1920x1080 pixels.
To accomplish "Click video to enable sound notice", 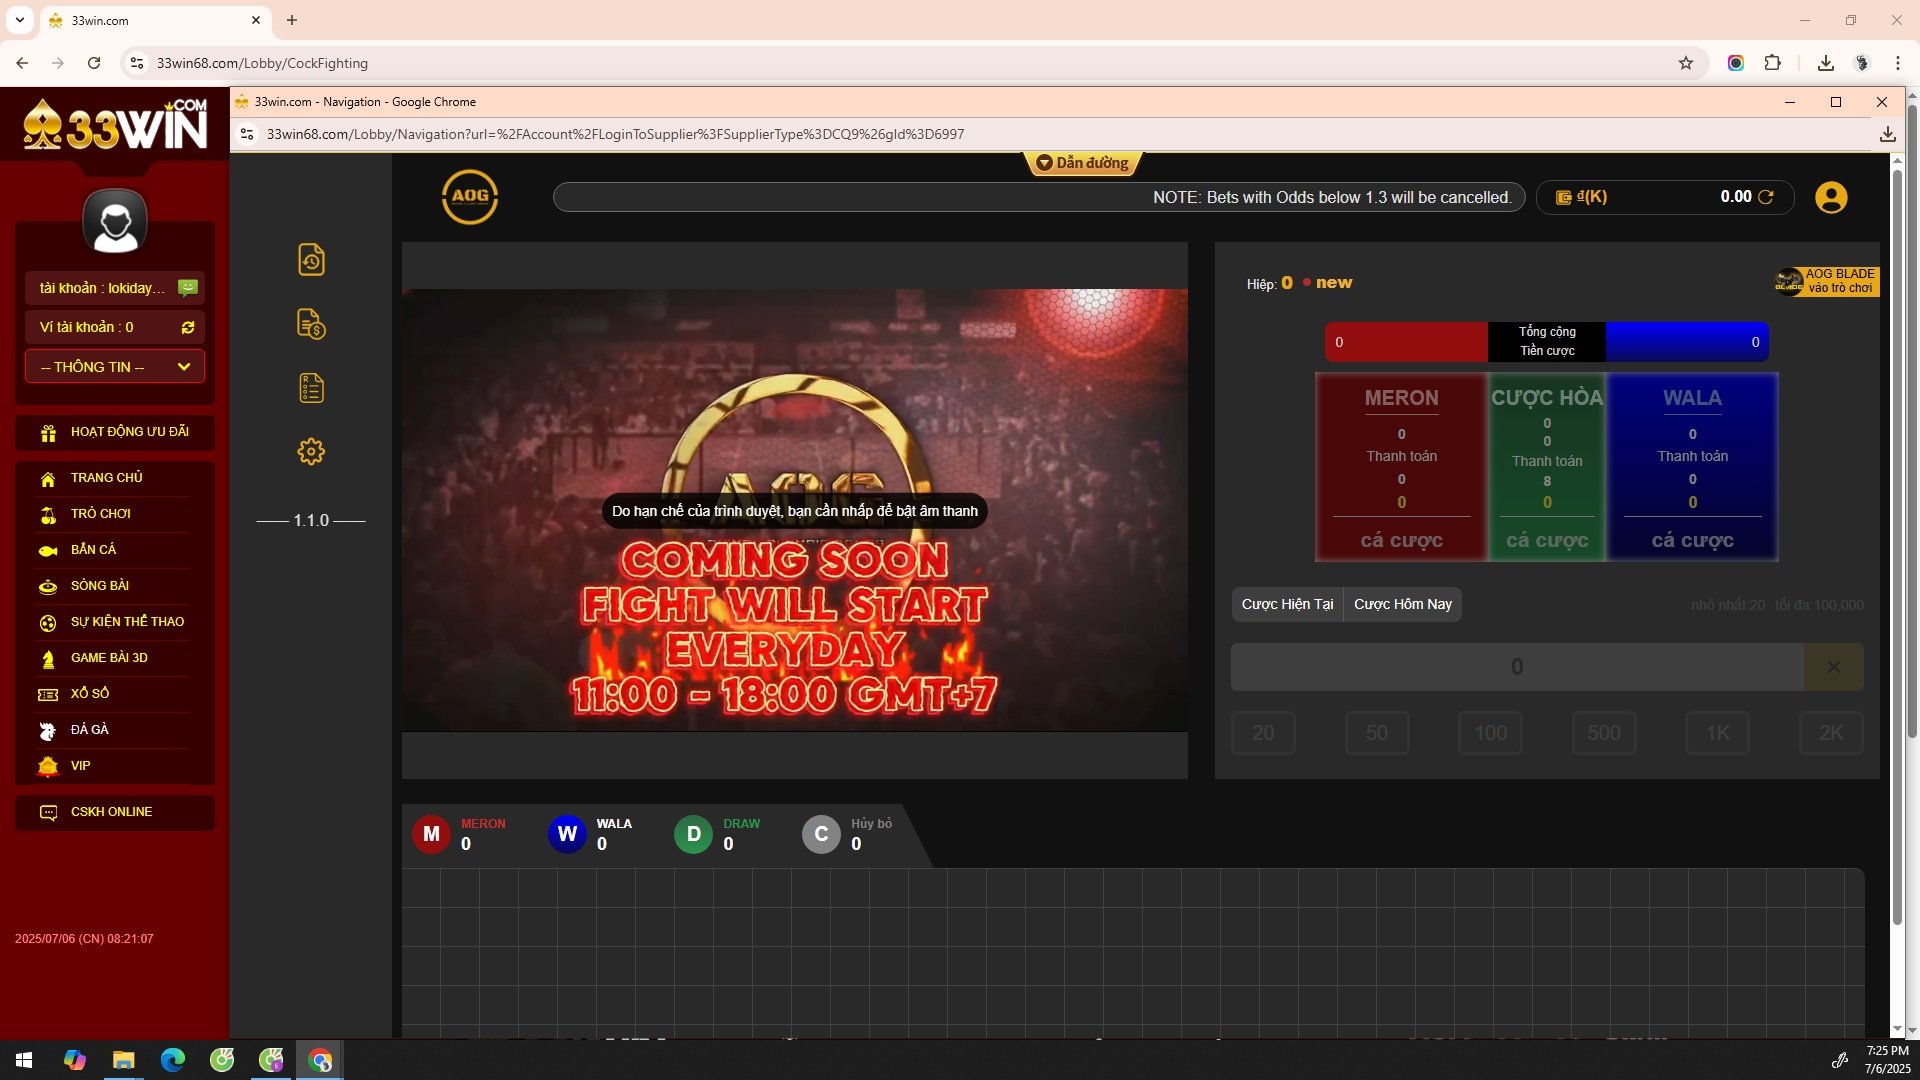I will pos(795,511).
